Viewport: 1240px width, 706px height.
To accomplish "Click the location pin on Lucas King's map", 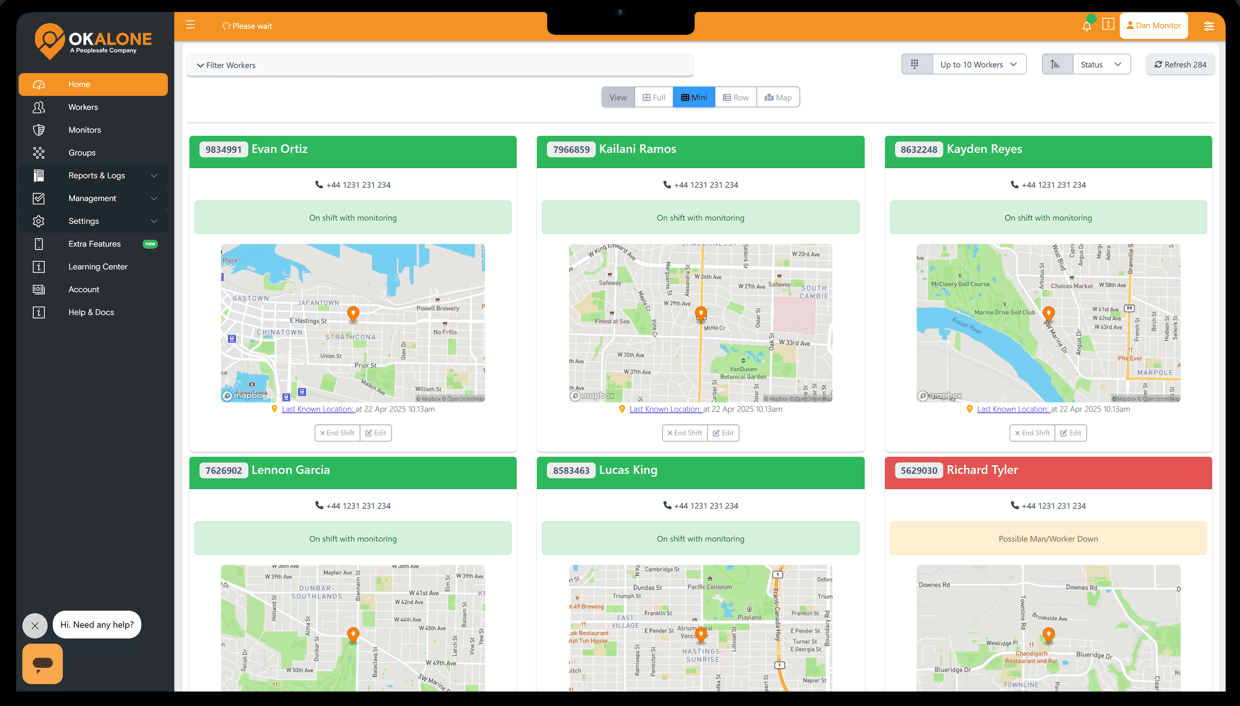I will click(701, 634).
